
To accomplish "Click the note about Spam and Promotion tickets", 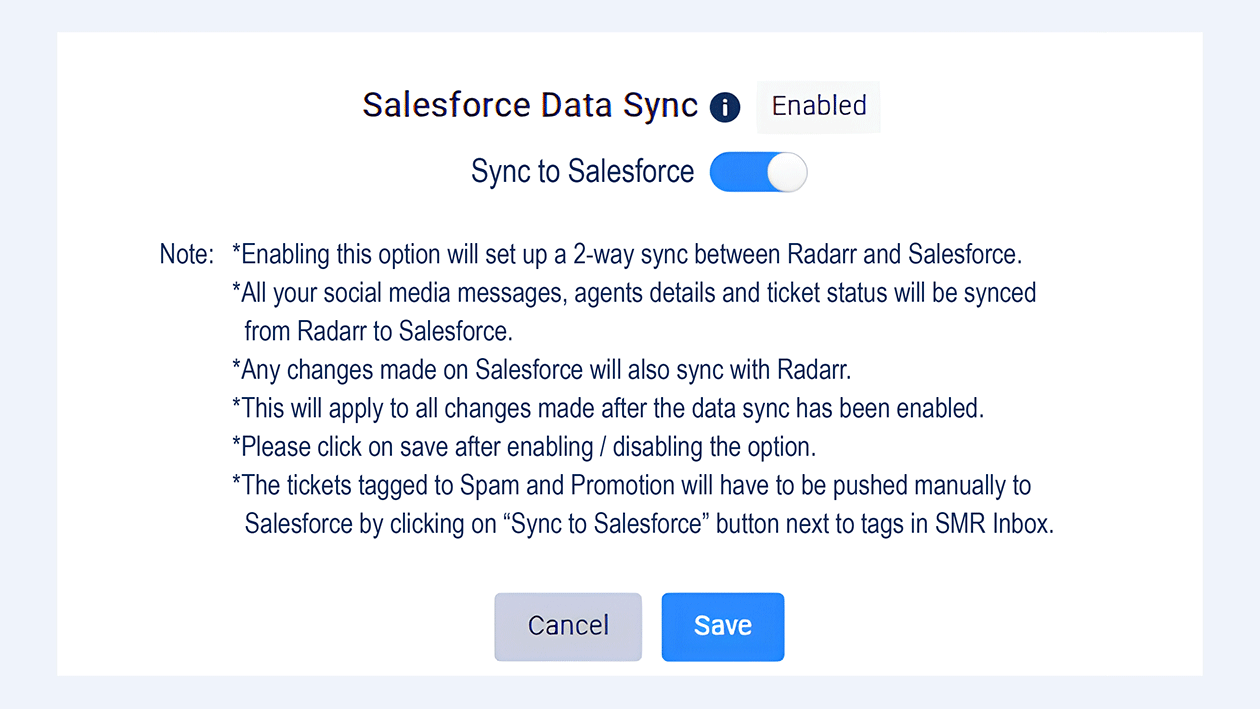I will [x=631, y=486].
